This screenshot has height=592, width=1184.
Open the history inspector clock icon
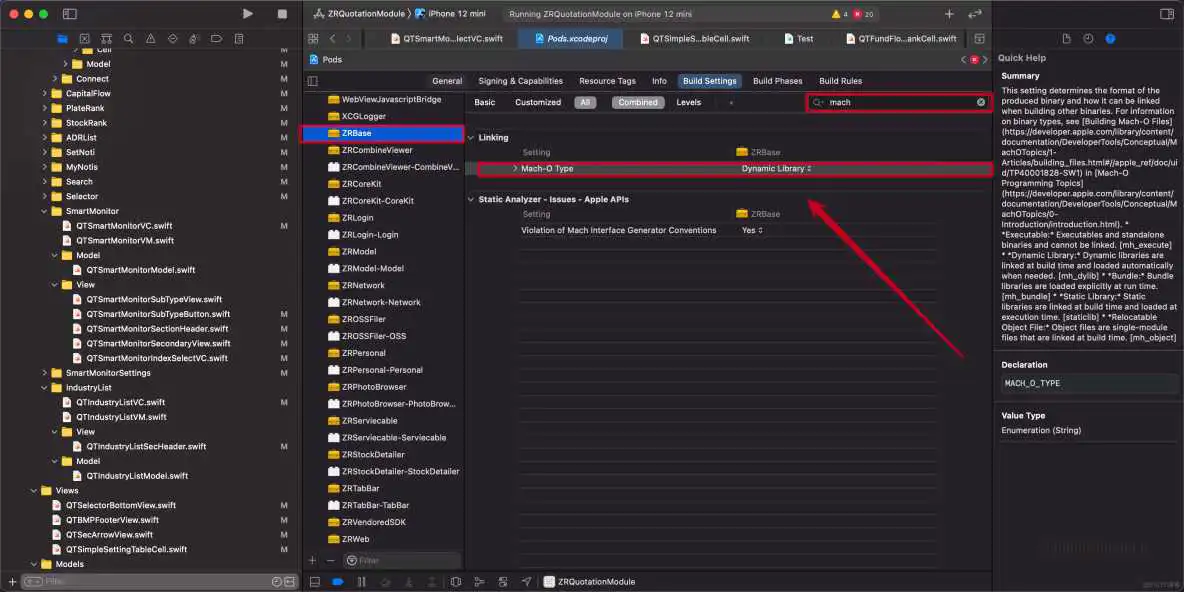tap(1088, 39)
